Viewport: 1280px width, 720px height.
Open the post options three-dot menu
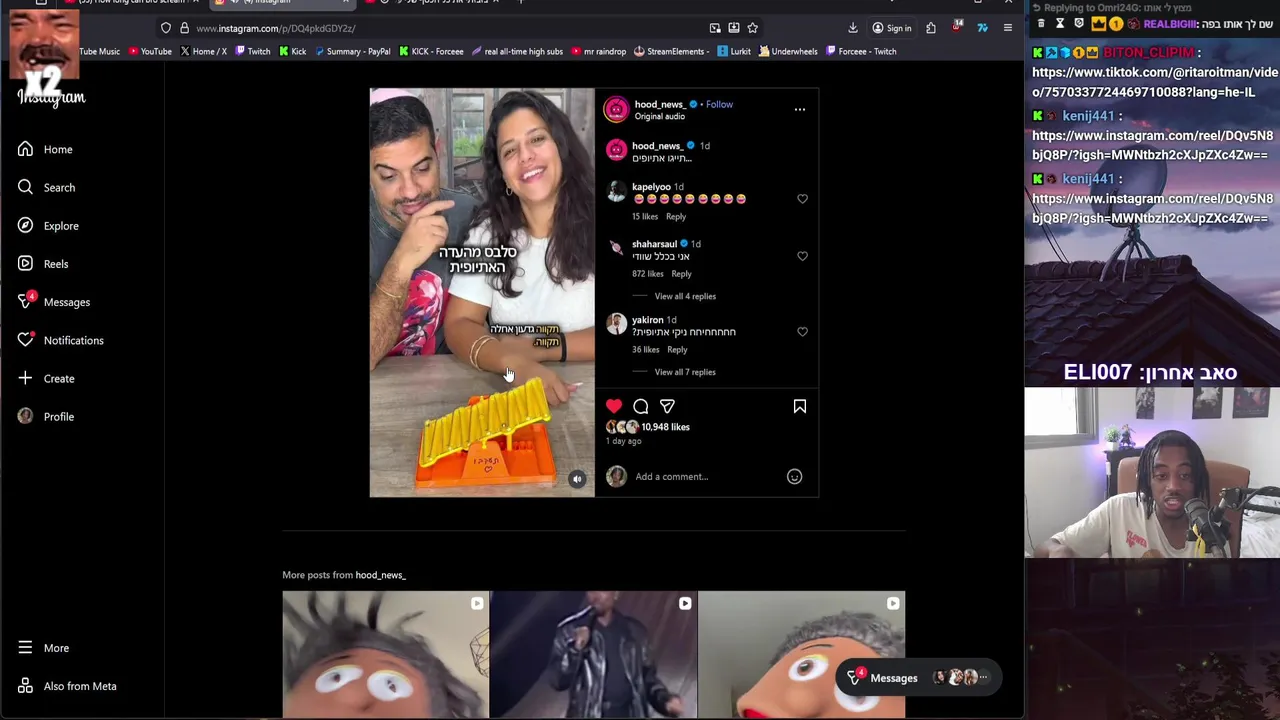(x=800, y=109)
